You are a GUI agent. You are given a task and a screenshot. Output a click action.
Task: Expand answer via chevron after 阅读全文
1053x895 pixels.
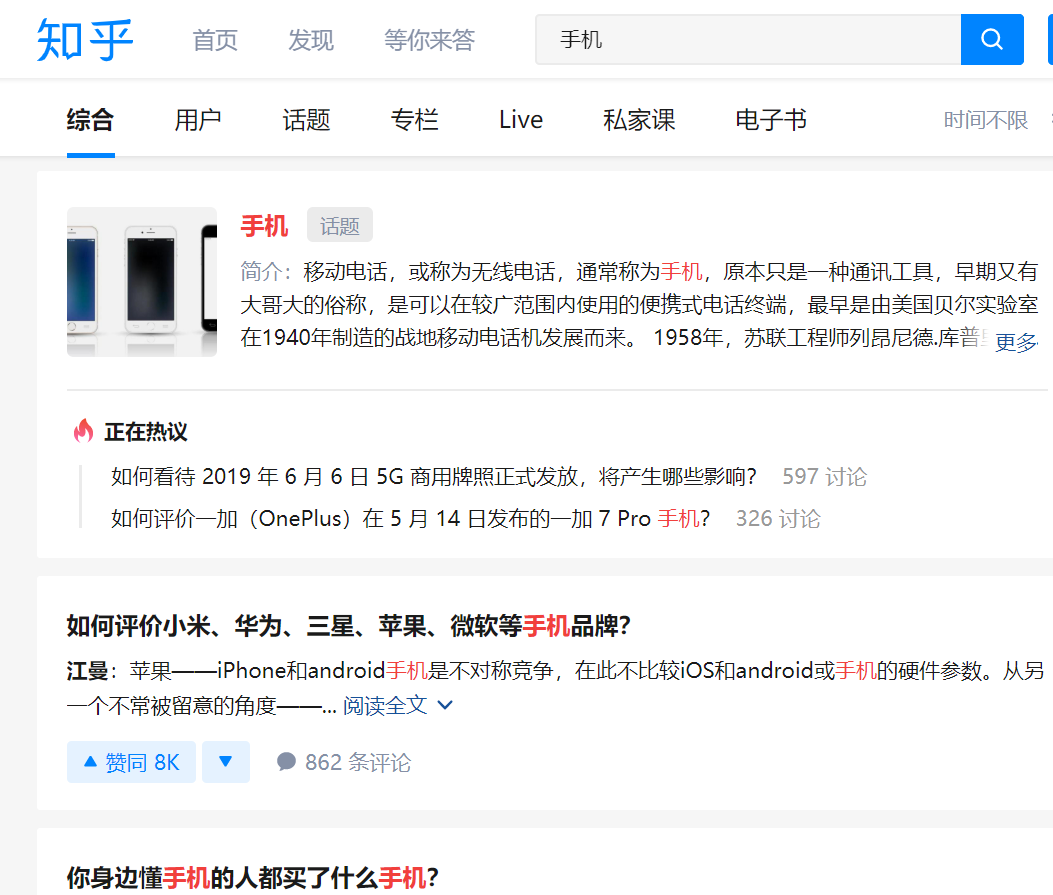[x=445, y=705]
